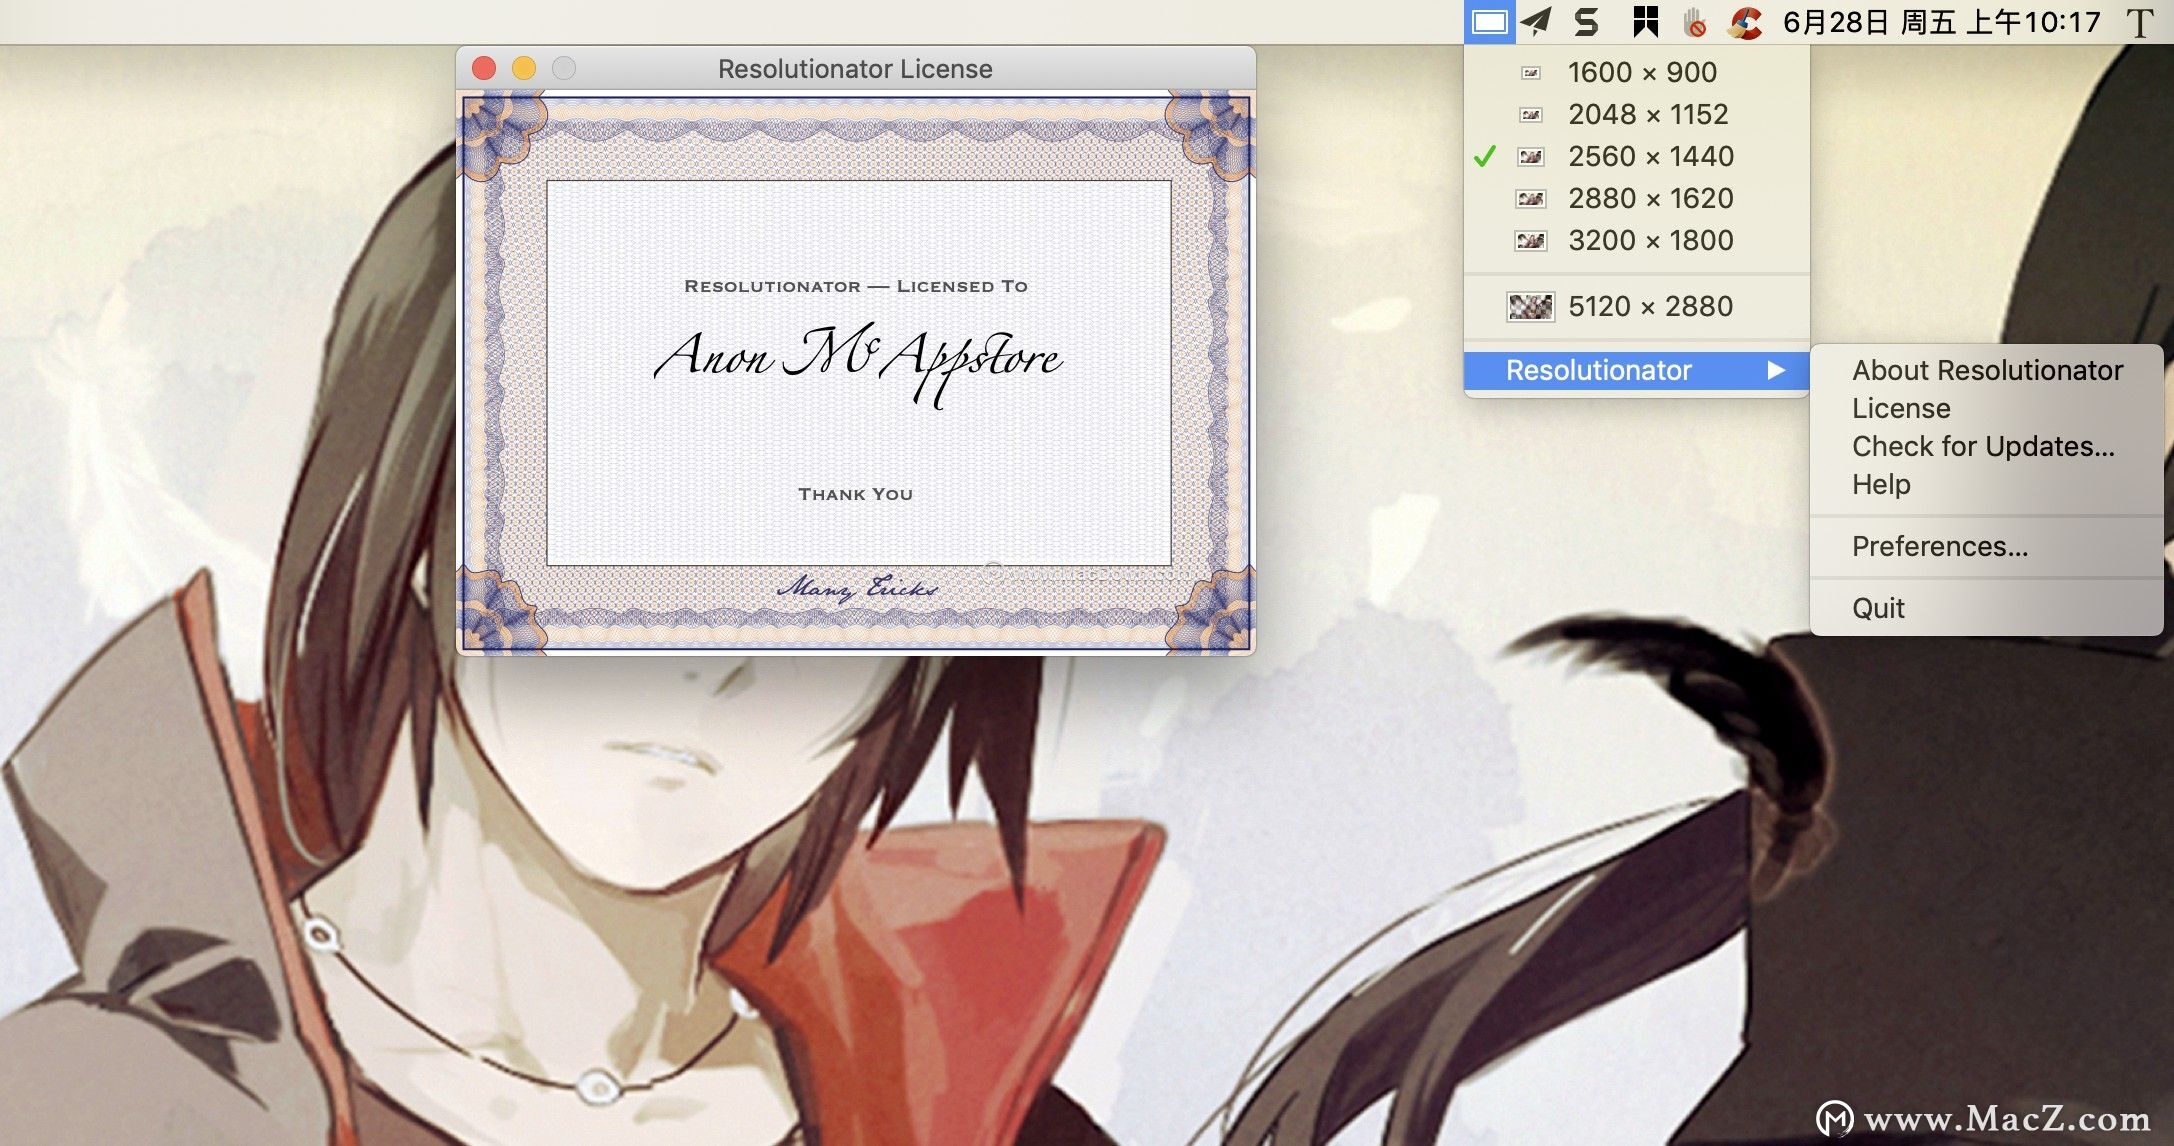The width and height of the screenshot is (2174, 1146).
Task: Click the thumbnail icon beside 5120 × 2880
Action: coord(1531,306)
